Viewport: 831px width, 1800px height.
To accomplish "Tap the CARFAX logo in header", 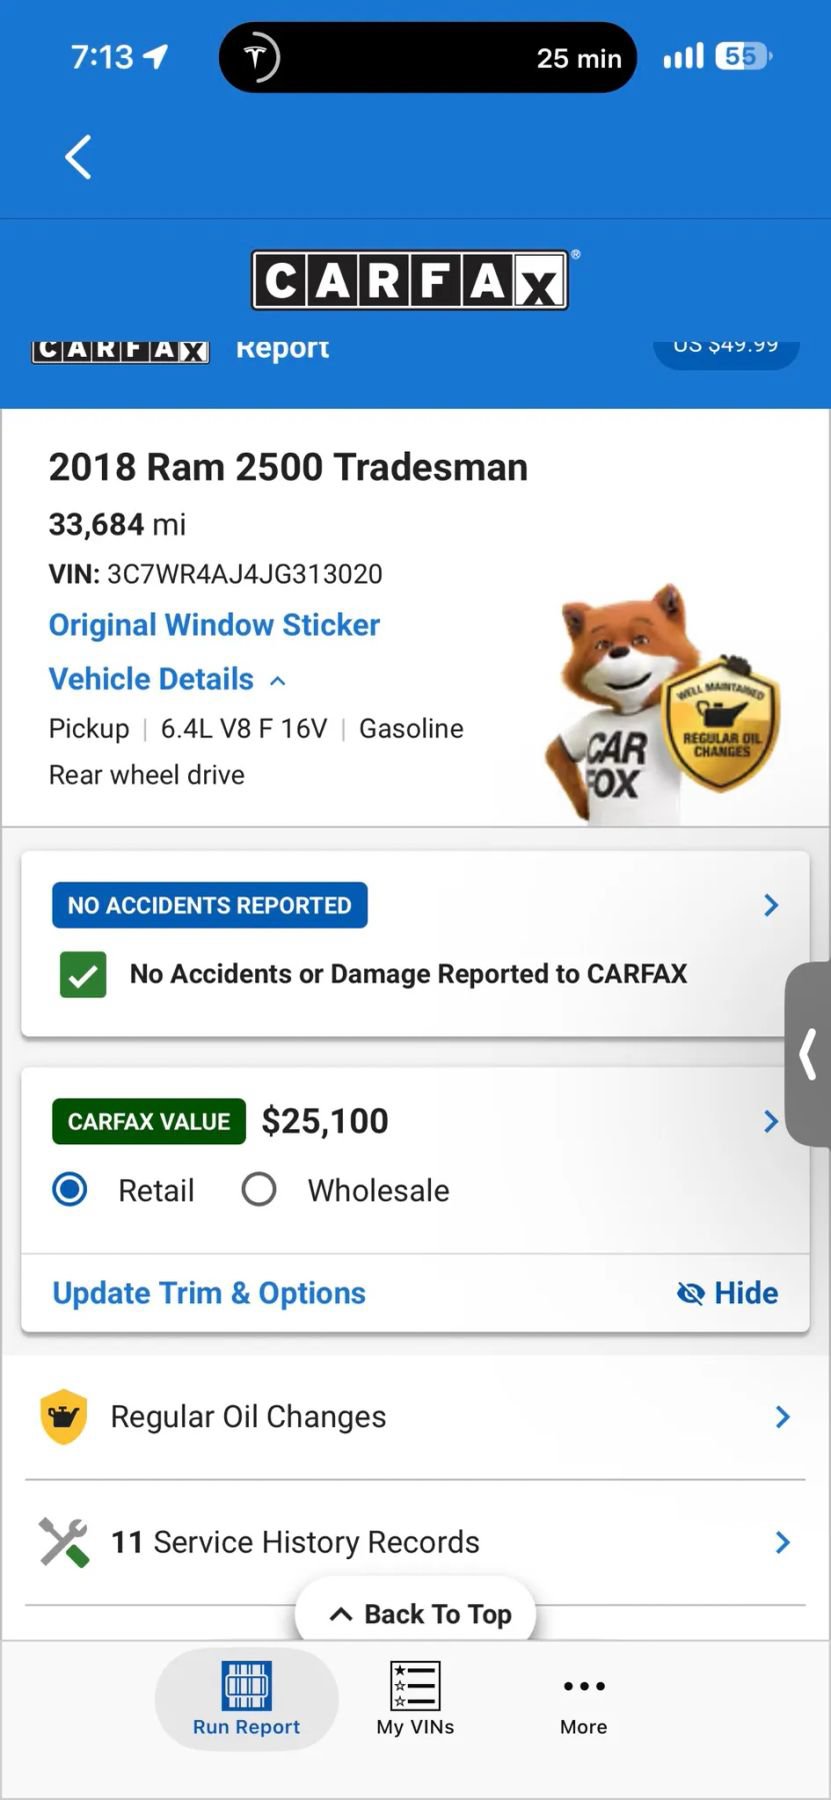I will click(x=411, y=280).
